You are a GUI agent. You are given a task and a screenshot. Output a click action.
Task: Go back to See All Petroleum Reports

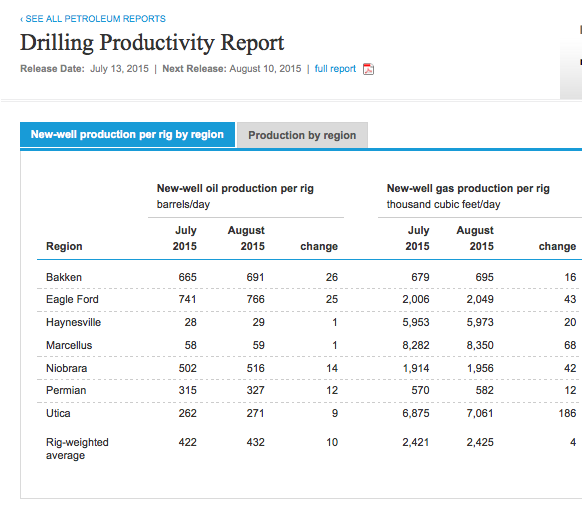tap(93, 19)
